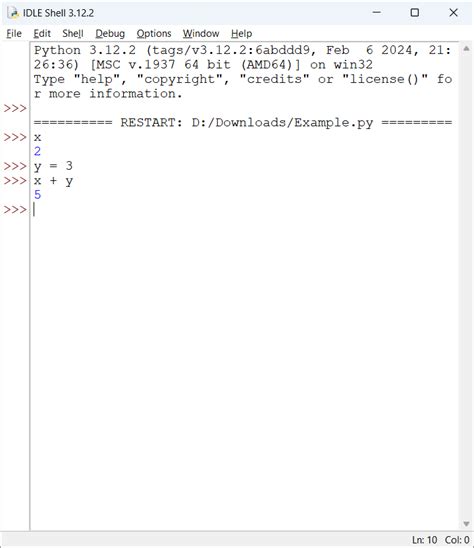Open the Options menu

tap(154, 34)
